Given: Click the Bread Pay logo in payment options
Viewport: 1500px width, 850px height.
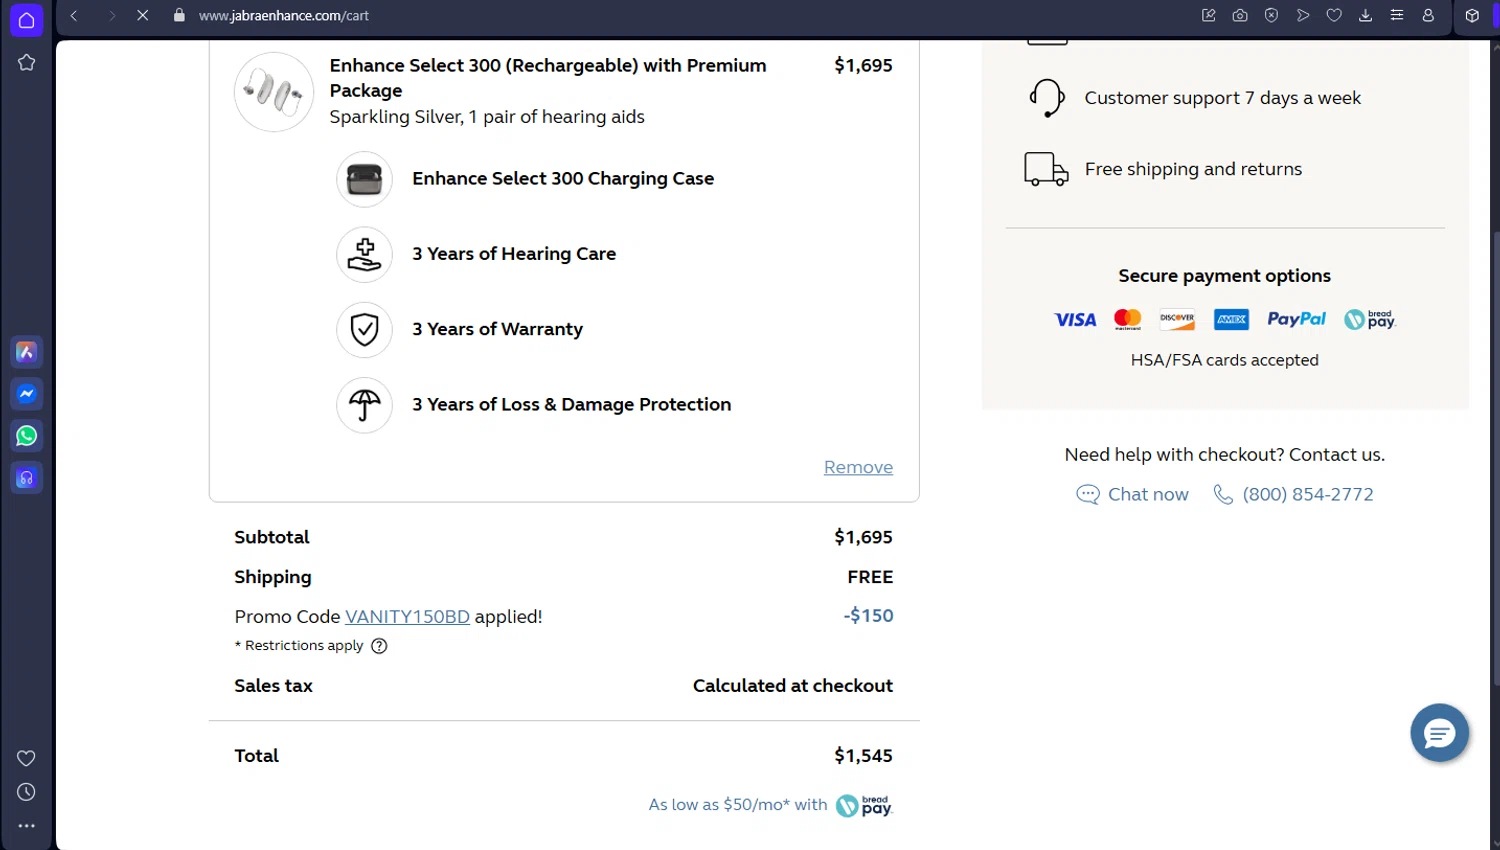Looking at the screenshot, I should click(1369, 320).
